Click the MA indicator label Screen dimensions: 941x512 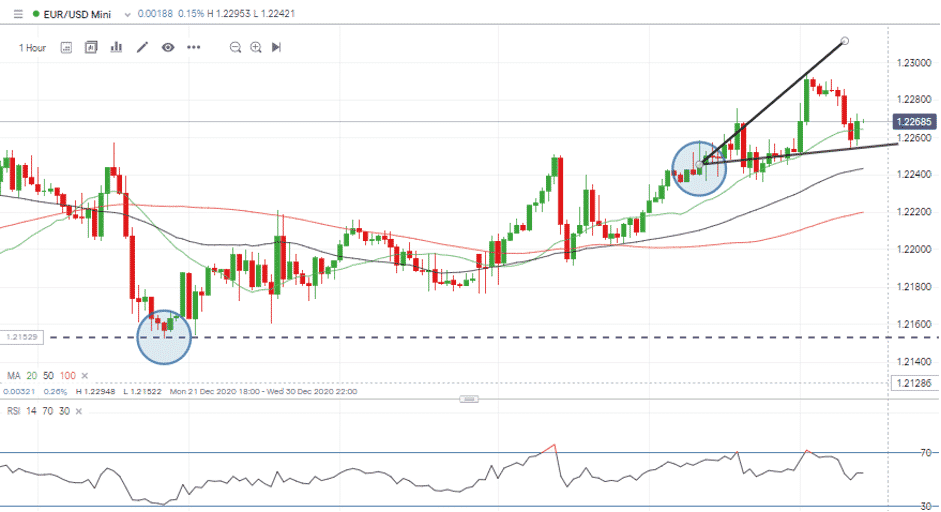(13, 376)
